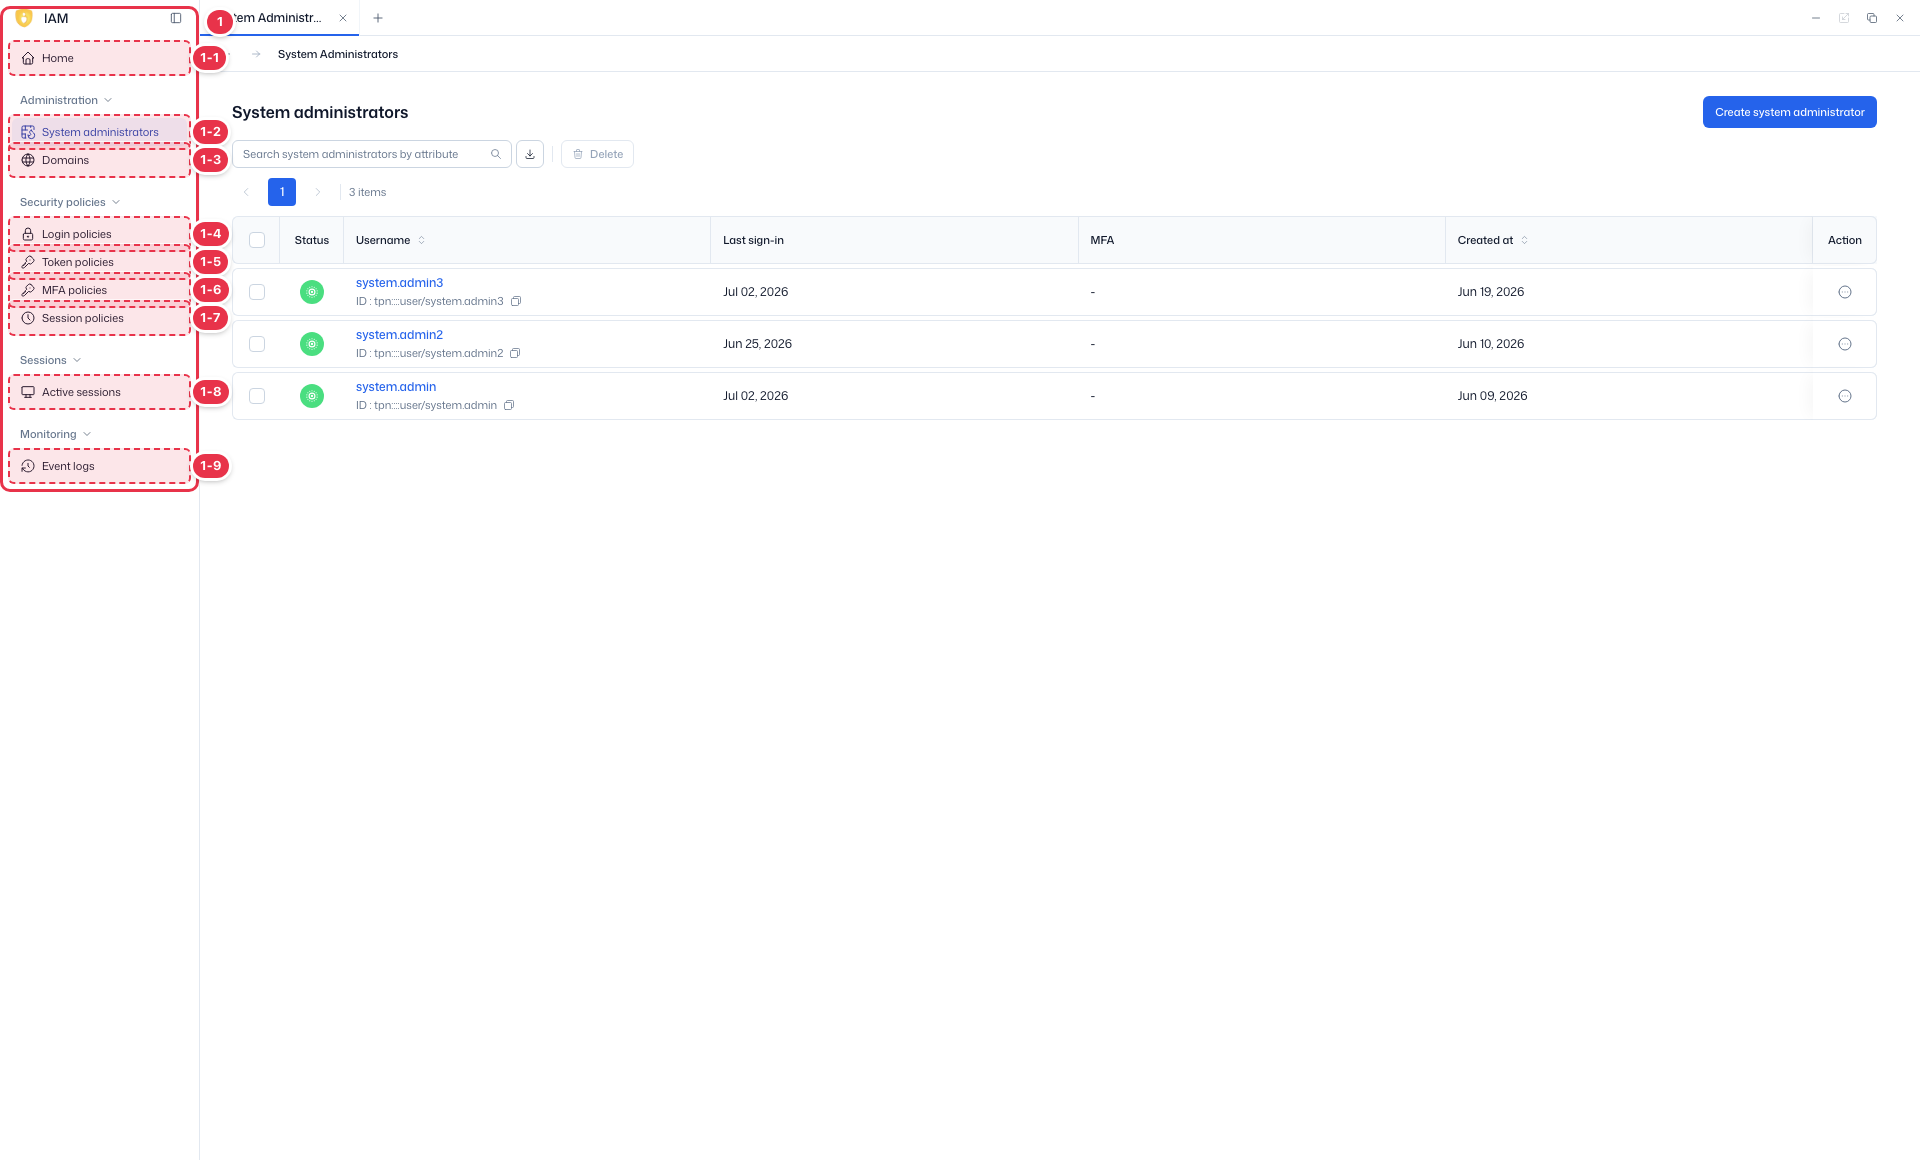Open Domains in the sidebar
The image size is (1920, 1160).
[100, 160]
